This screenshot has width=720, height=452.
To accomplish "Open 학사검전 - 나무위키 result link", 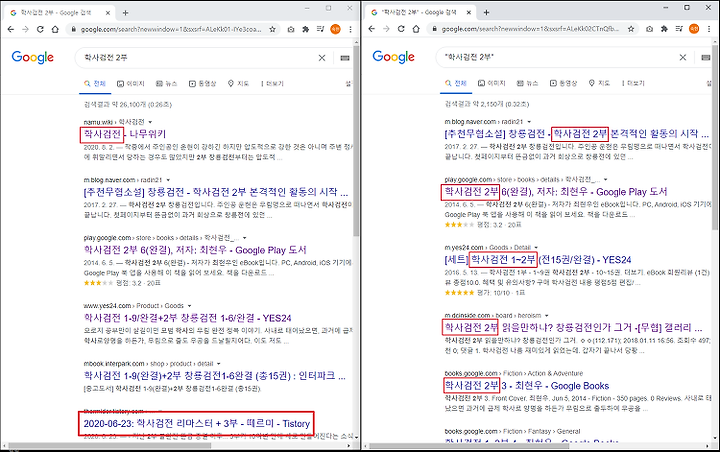I will (x=124, y=134).
